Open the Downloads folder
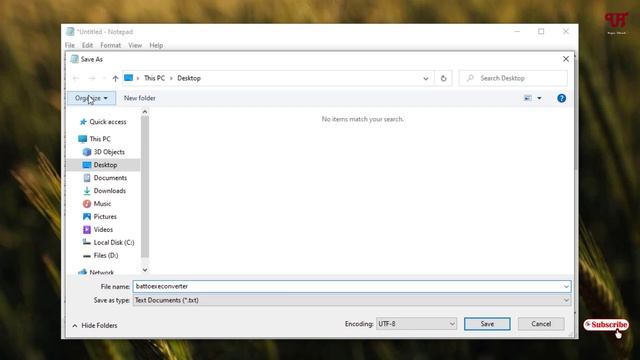 tap(110, 191)
